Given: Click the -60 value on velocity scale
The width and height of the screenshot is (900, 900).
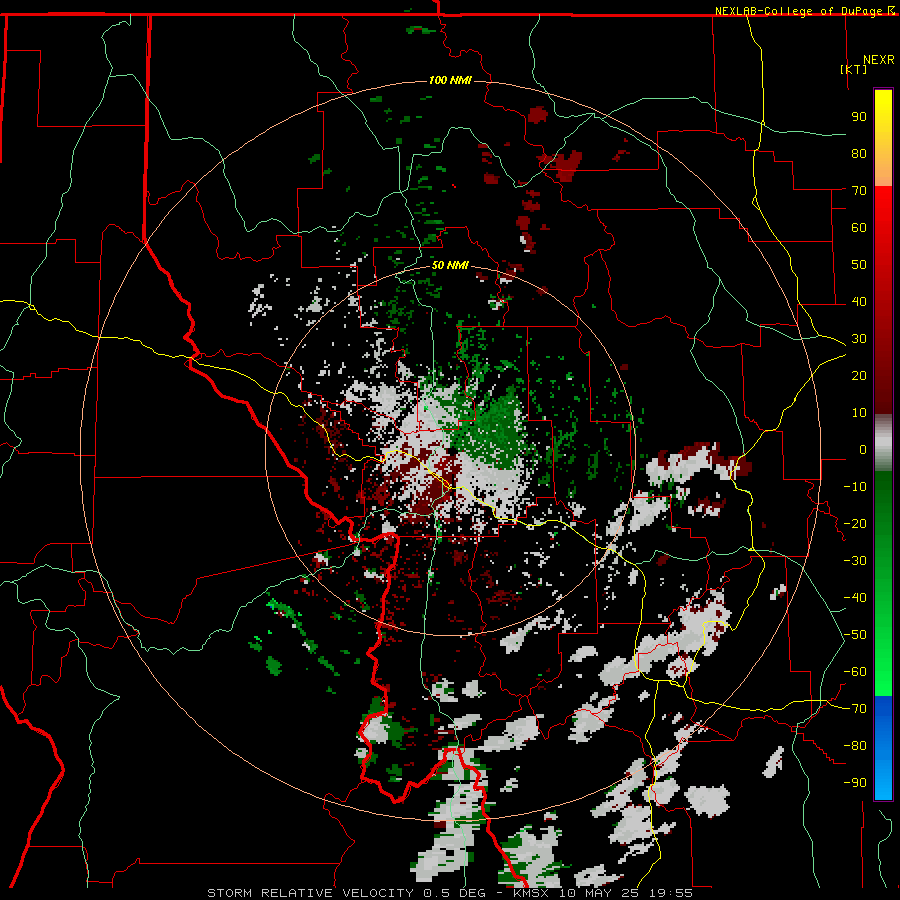Looking at the screenshot, I should click(855, 672).
